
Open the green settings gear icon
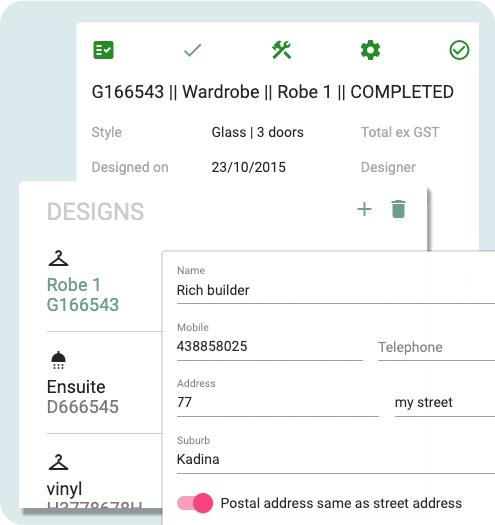[x=370, y=50]
